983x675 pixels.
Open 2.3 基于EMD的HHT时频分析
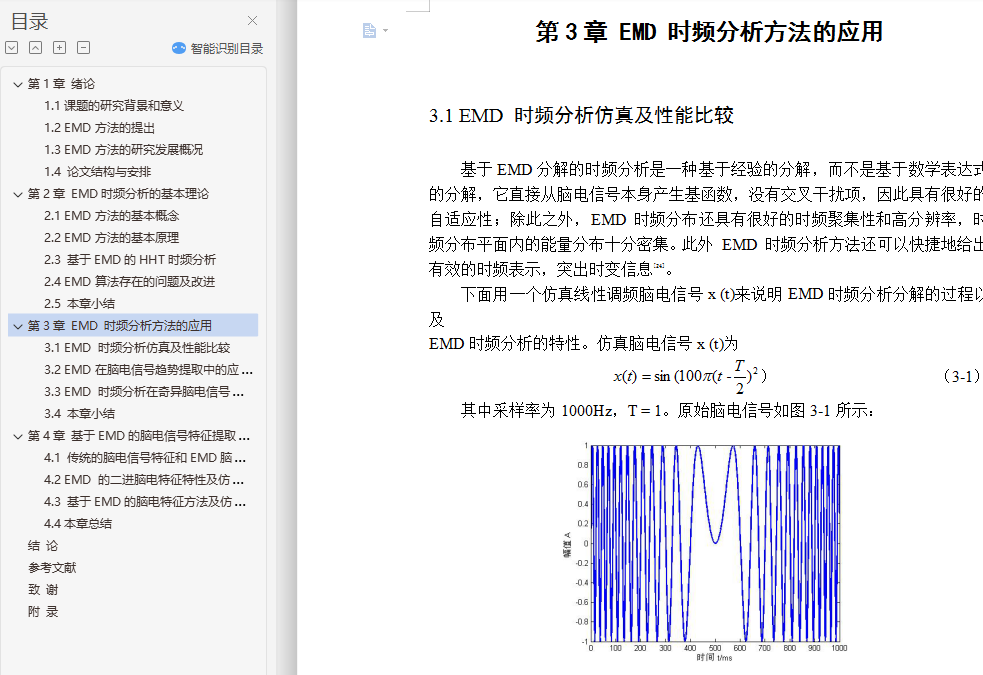click(130, 259)
